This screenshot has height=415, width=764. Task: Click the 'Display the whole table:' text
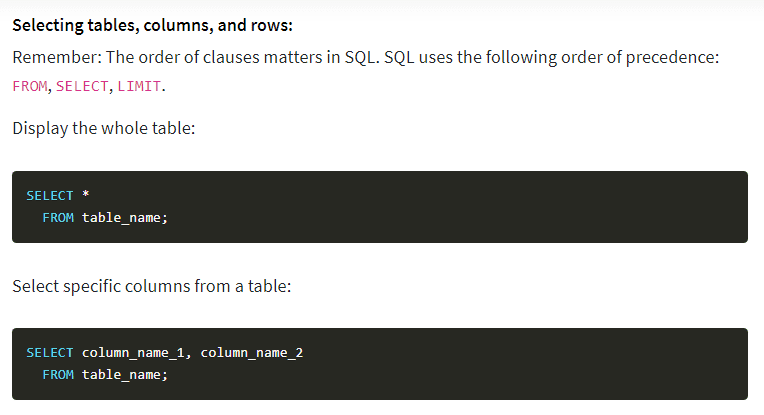[x=104, y=128]
